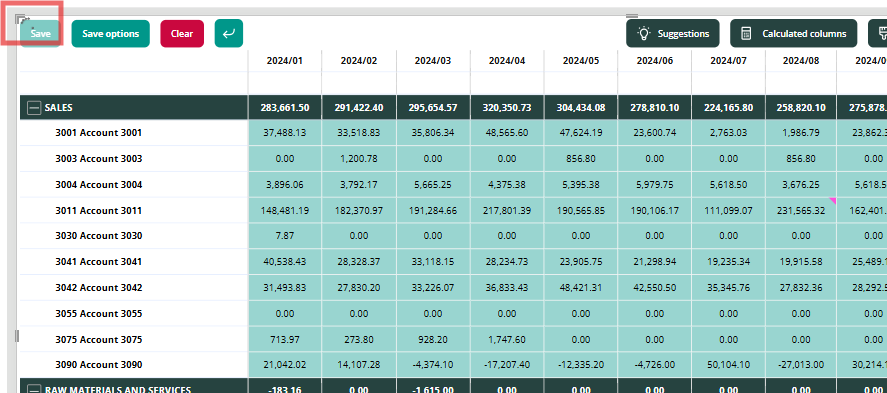Screen dimensions: 887x393
Task: Click cell 37,488.13 for Account 3001
Action: pyautogui.click(x=285, y=133)
